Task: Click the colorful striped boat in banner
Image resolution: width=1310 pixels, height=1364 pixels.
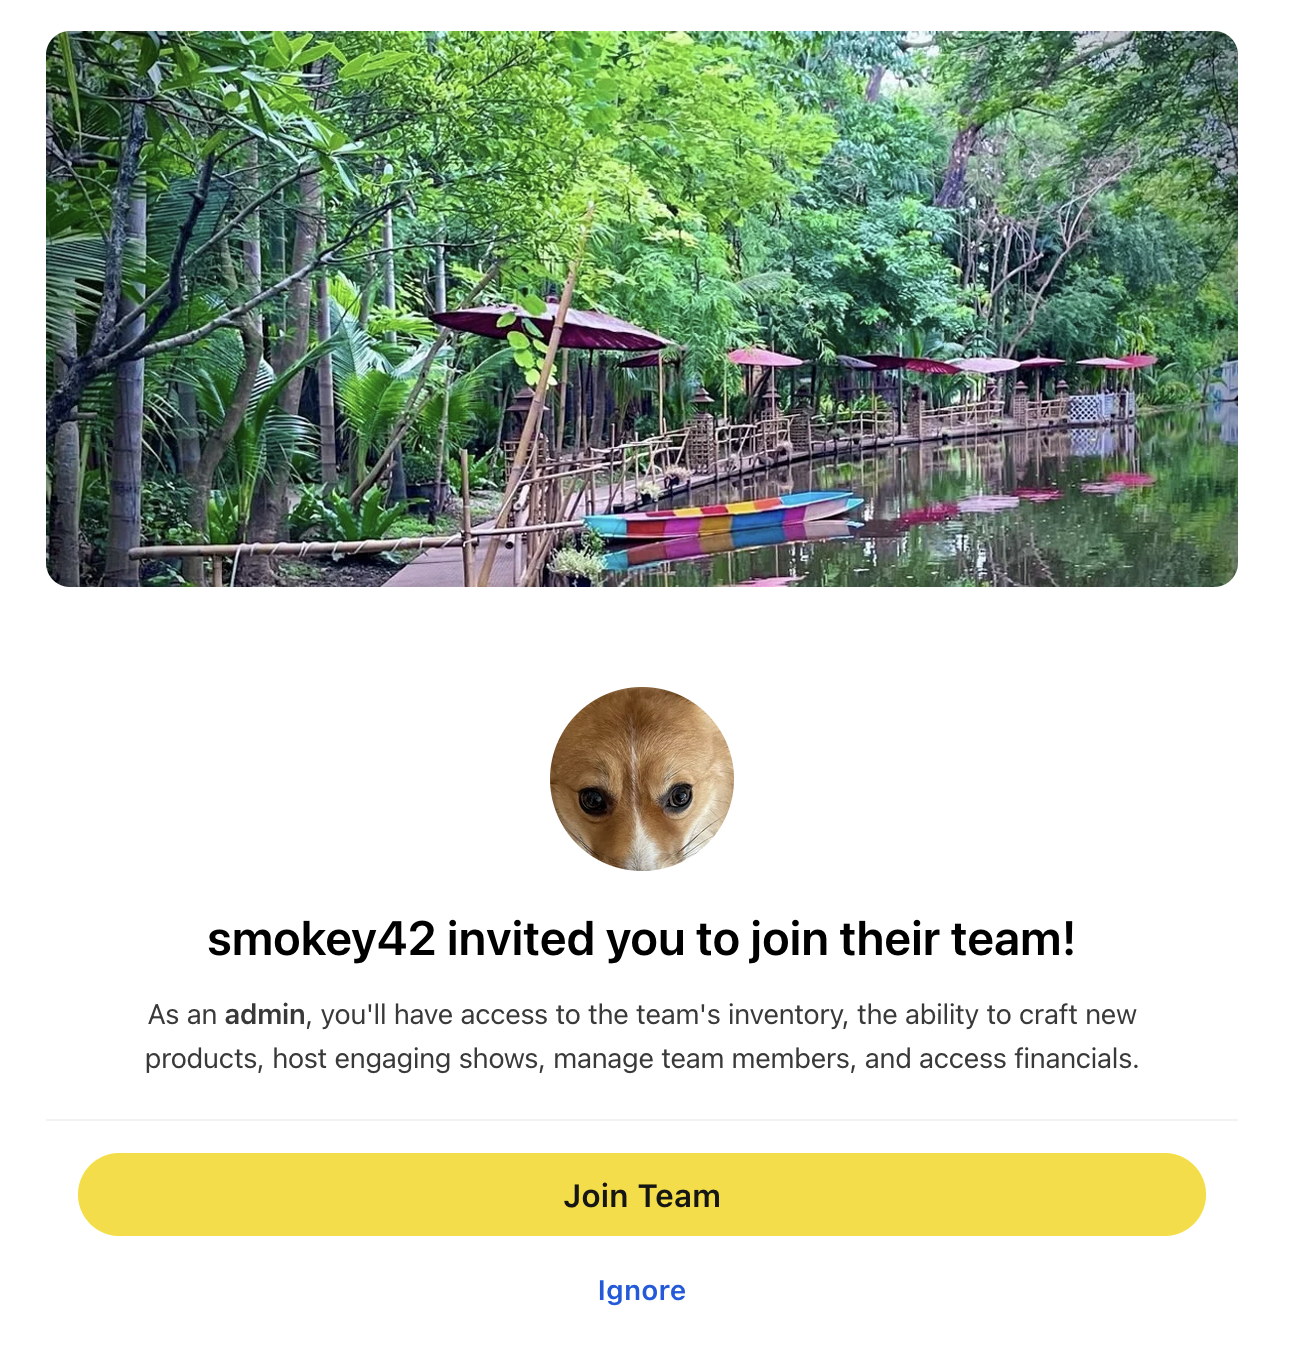Action: click(722, 515)
